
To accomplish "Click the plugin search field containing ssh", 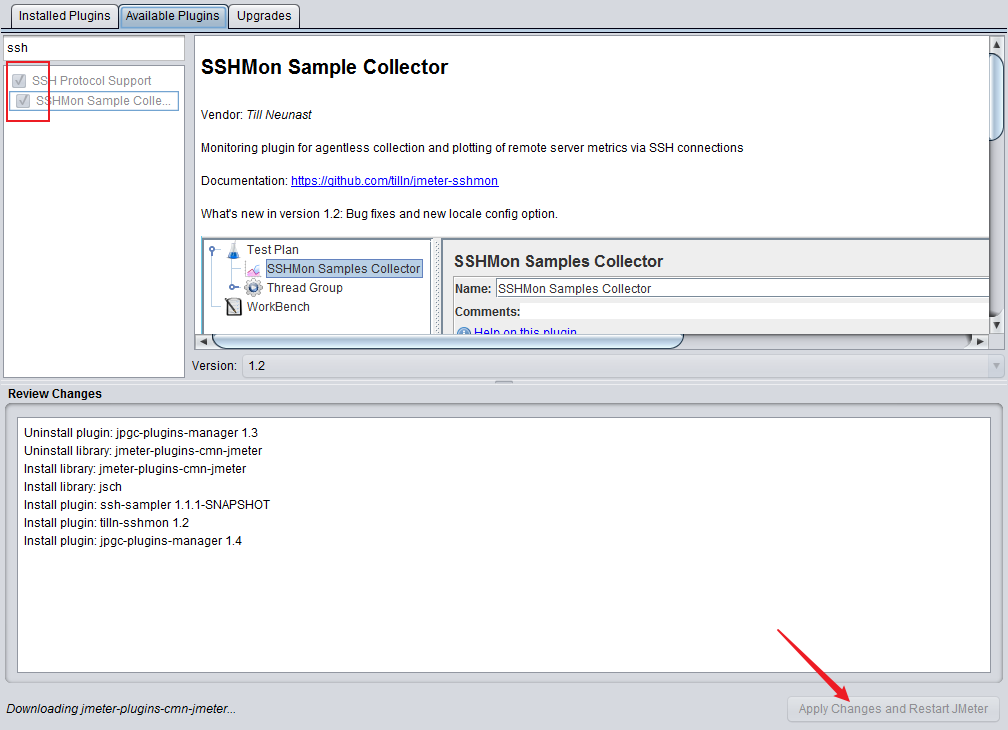I will [94, 48].
